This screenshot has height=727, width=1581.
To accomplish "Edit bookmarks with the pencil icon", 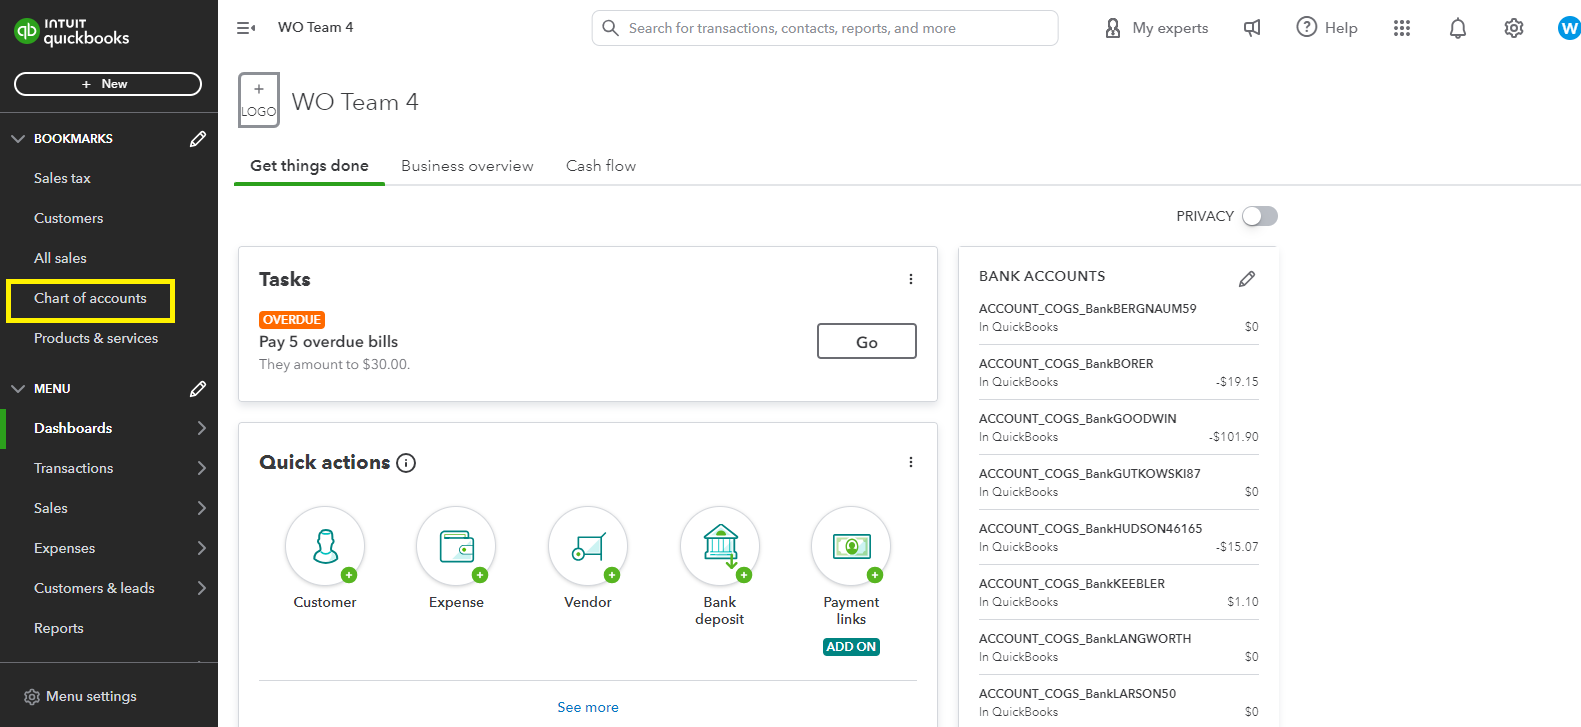I will [198, 139].
